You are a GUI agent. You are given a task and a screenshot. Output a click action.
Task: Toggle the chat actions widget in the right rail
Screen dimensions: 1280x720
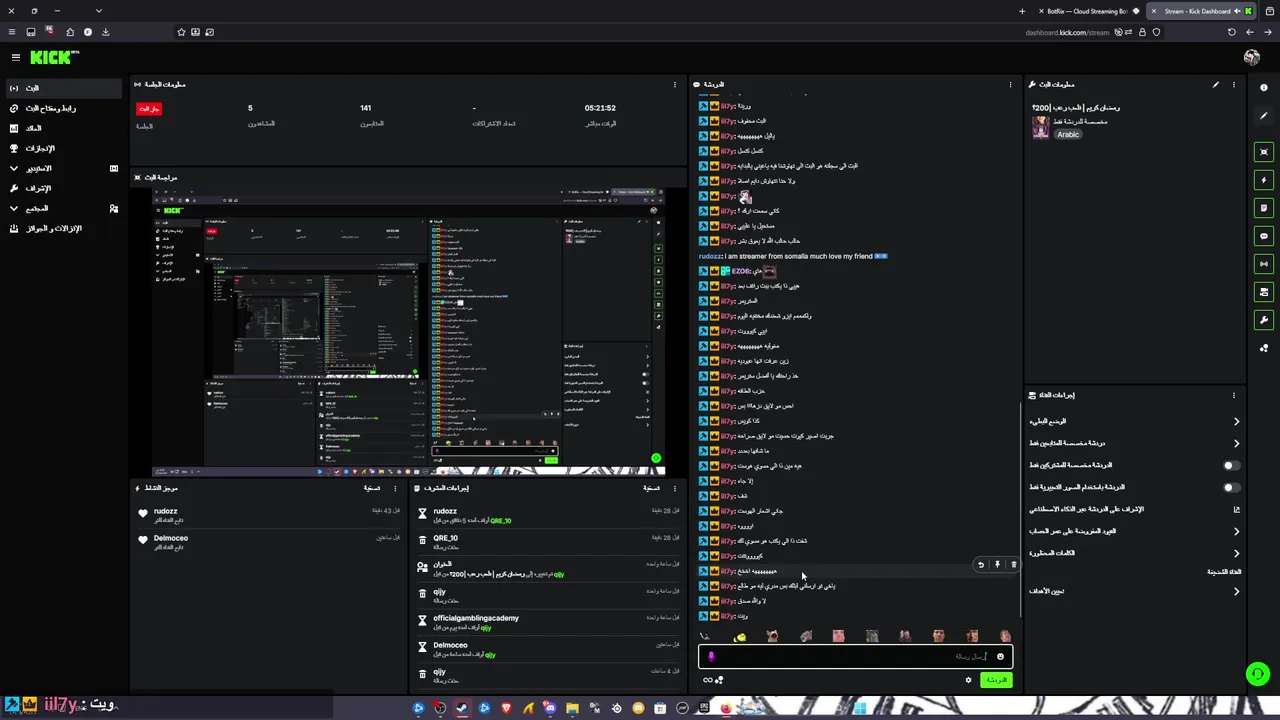coord(1264,292)
